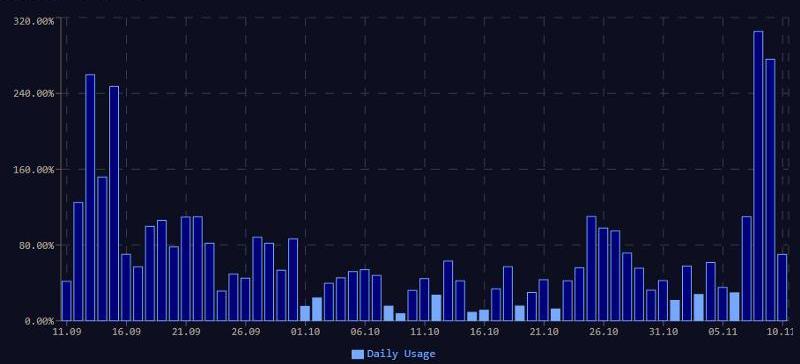
Task: Select the bar above the 21.09 tick
Action: click(186, 269)
